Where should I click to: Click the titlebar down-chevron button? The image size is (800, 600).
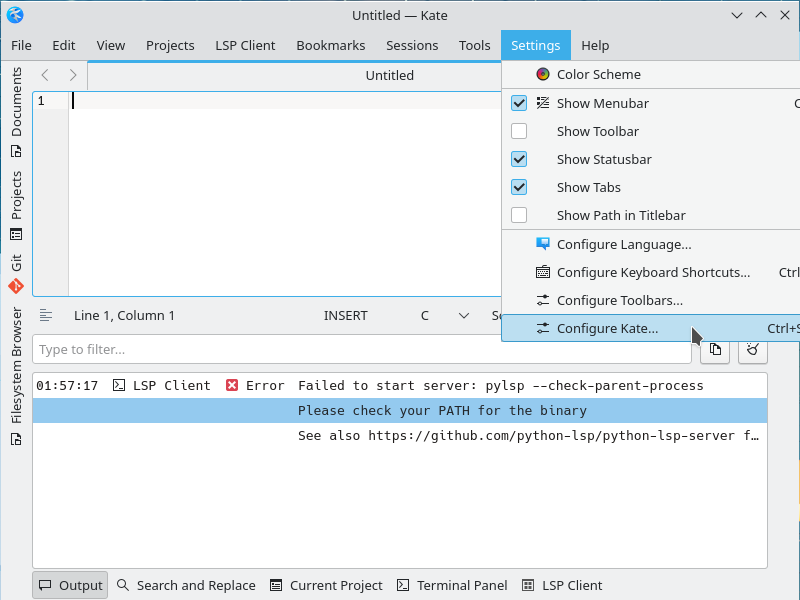coord(737,15)
